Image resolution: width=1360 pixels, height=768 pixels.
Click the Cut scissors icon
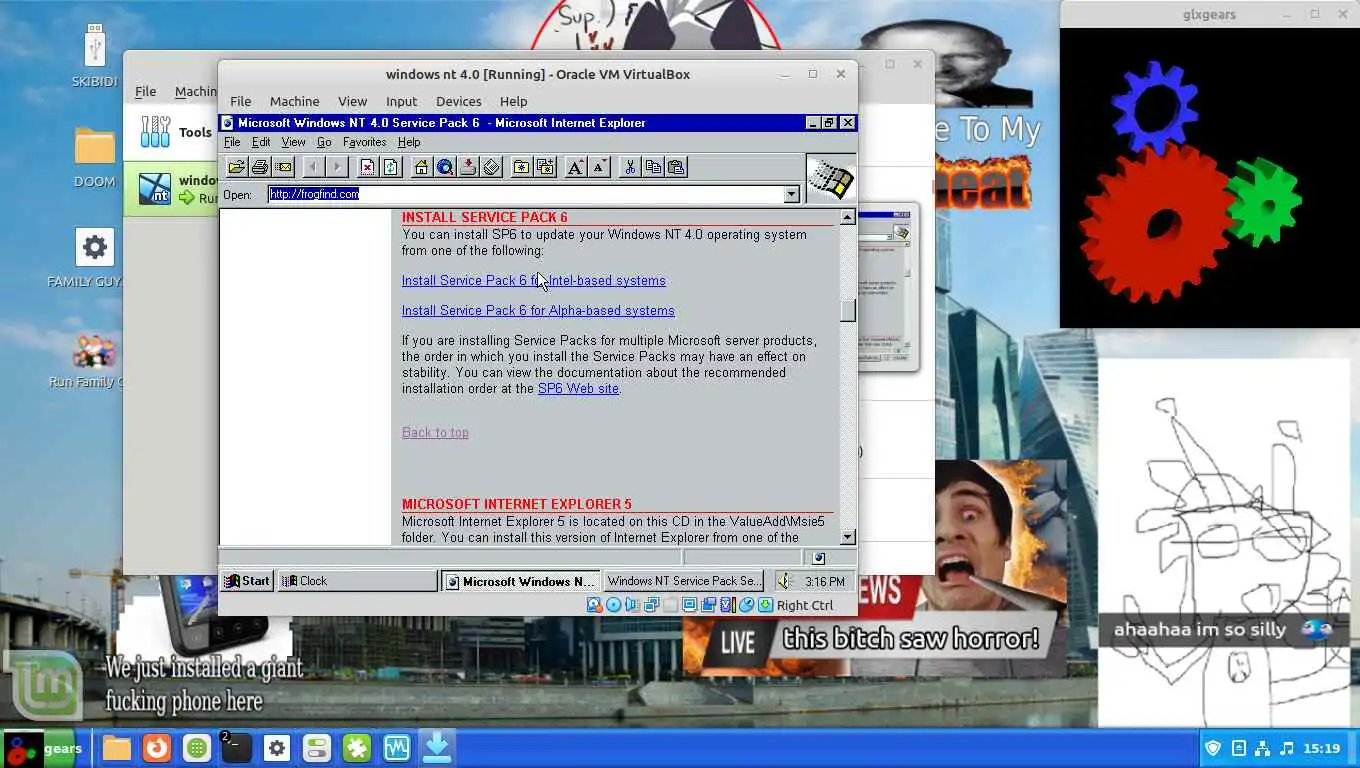(630, 167)
